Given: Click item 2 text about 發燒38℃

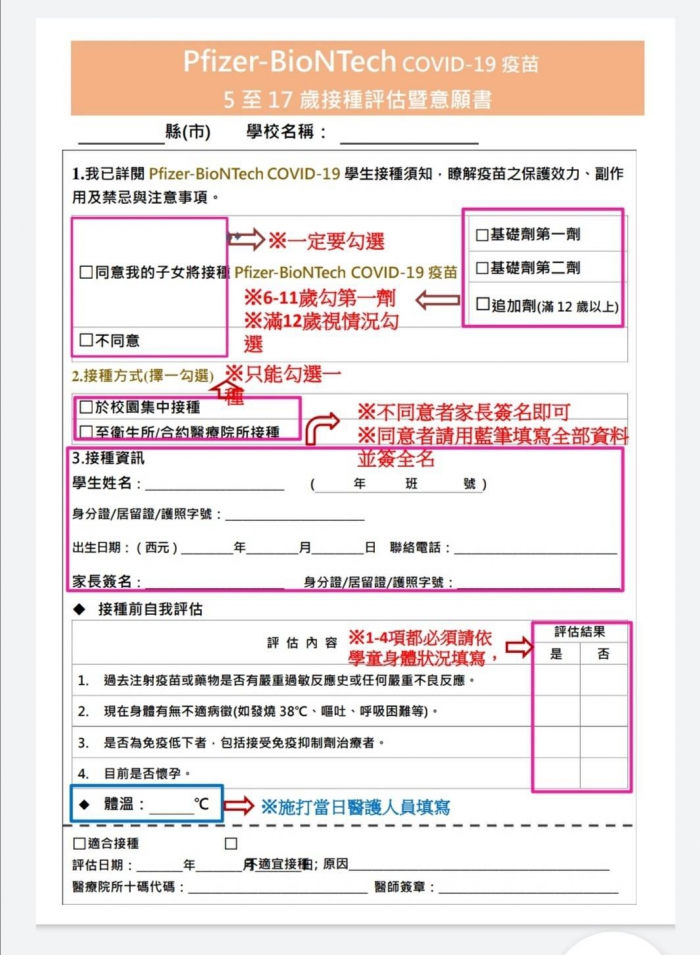Looking at the screenshot, I should 270,711.
